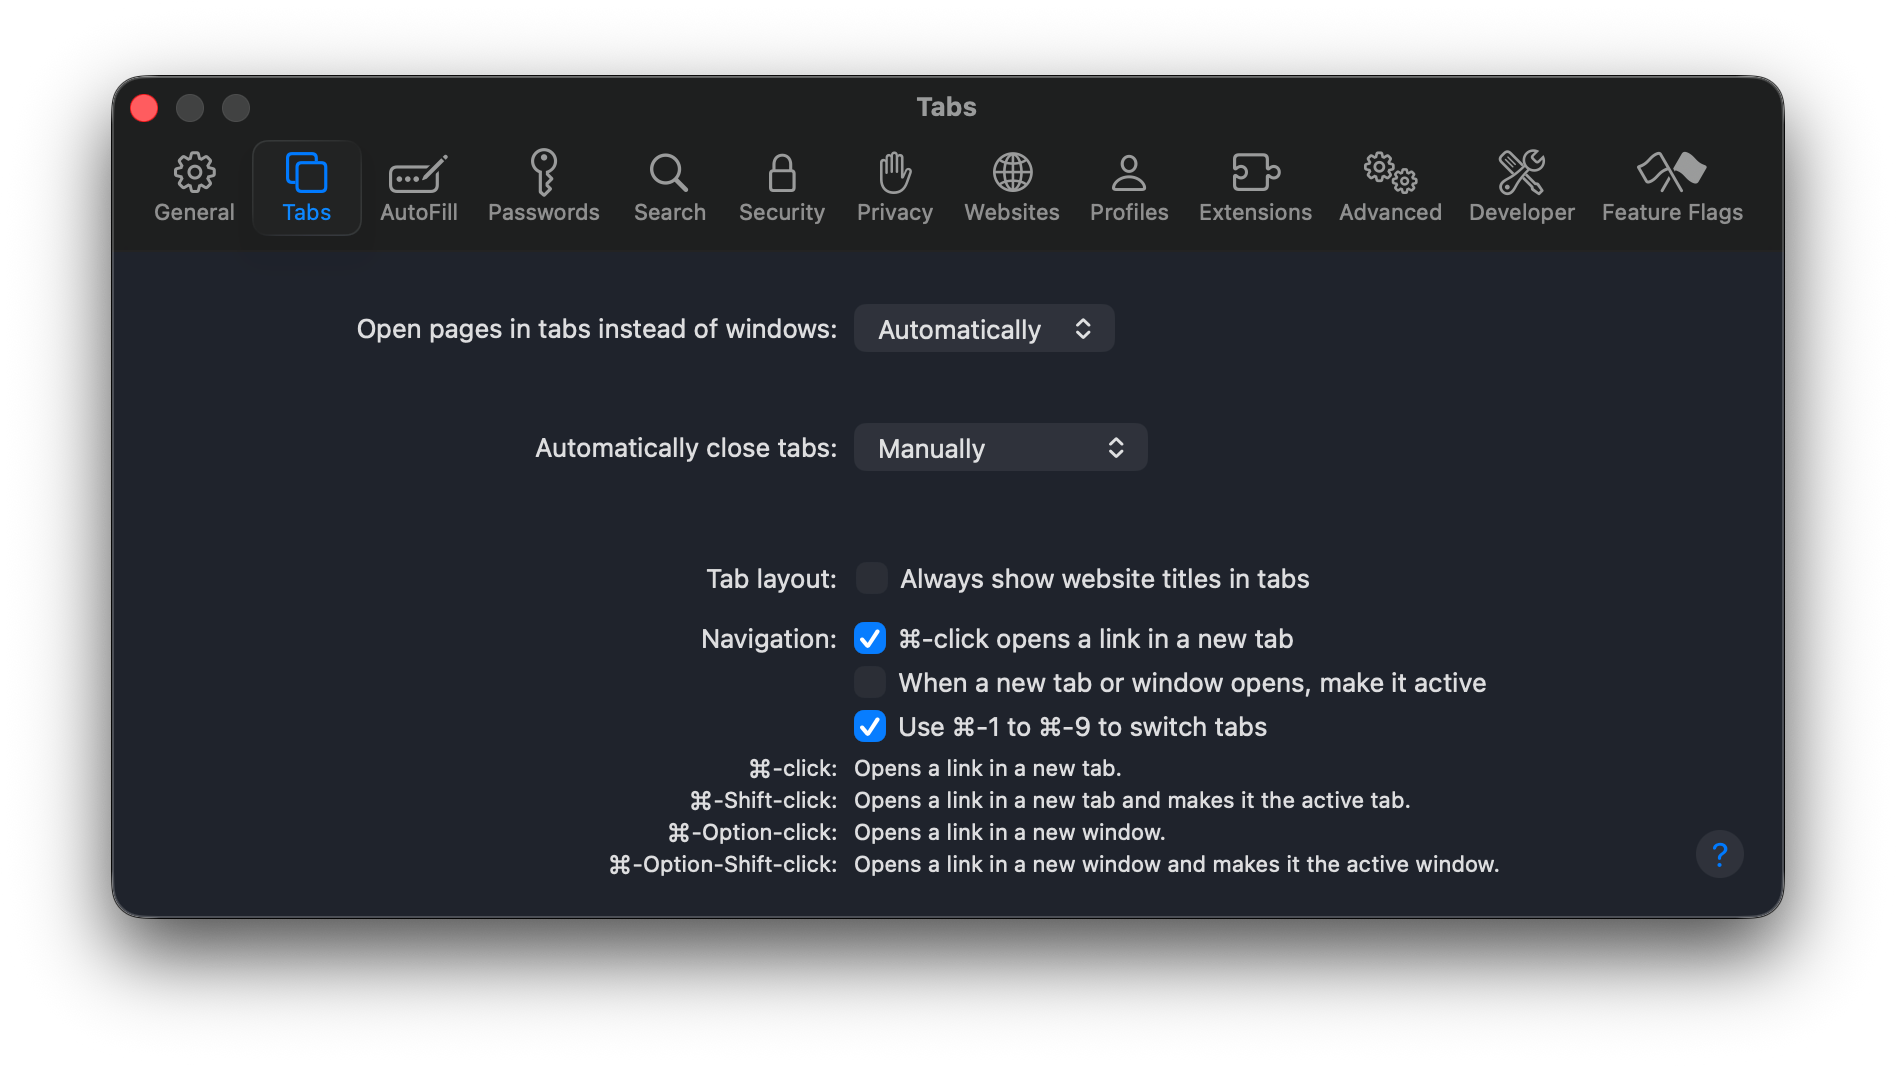1896x1066 pixels.
Task: Change the Automatically close tabs dropdown
Action: [x=1000, y=447]
